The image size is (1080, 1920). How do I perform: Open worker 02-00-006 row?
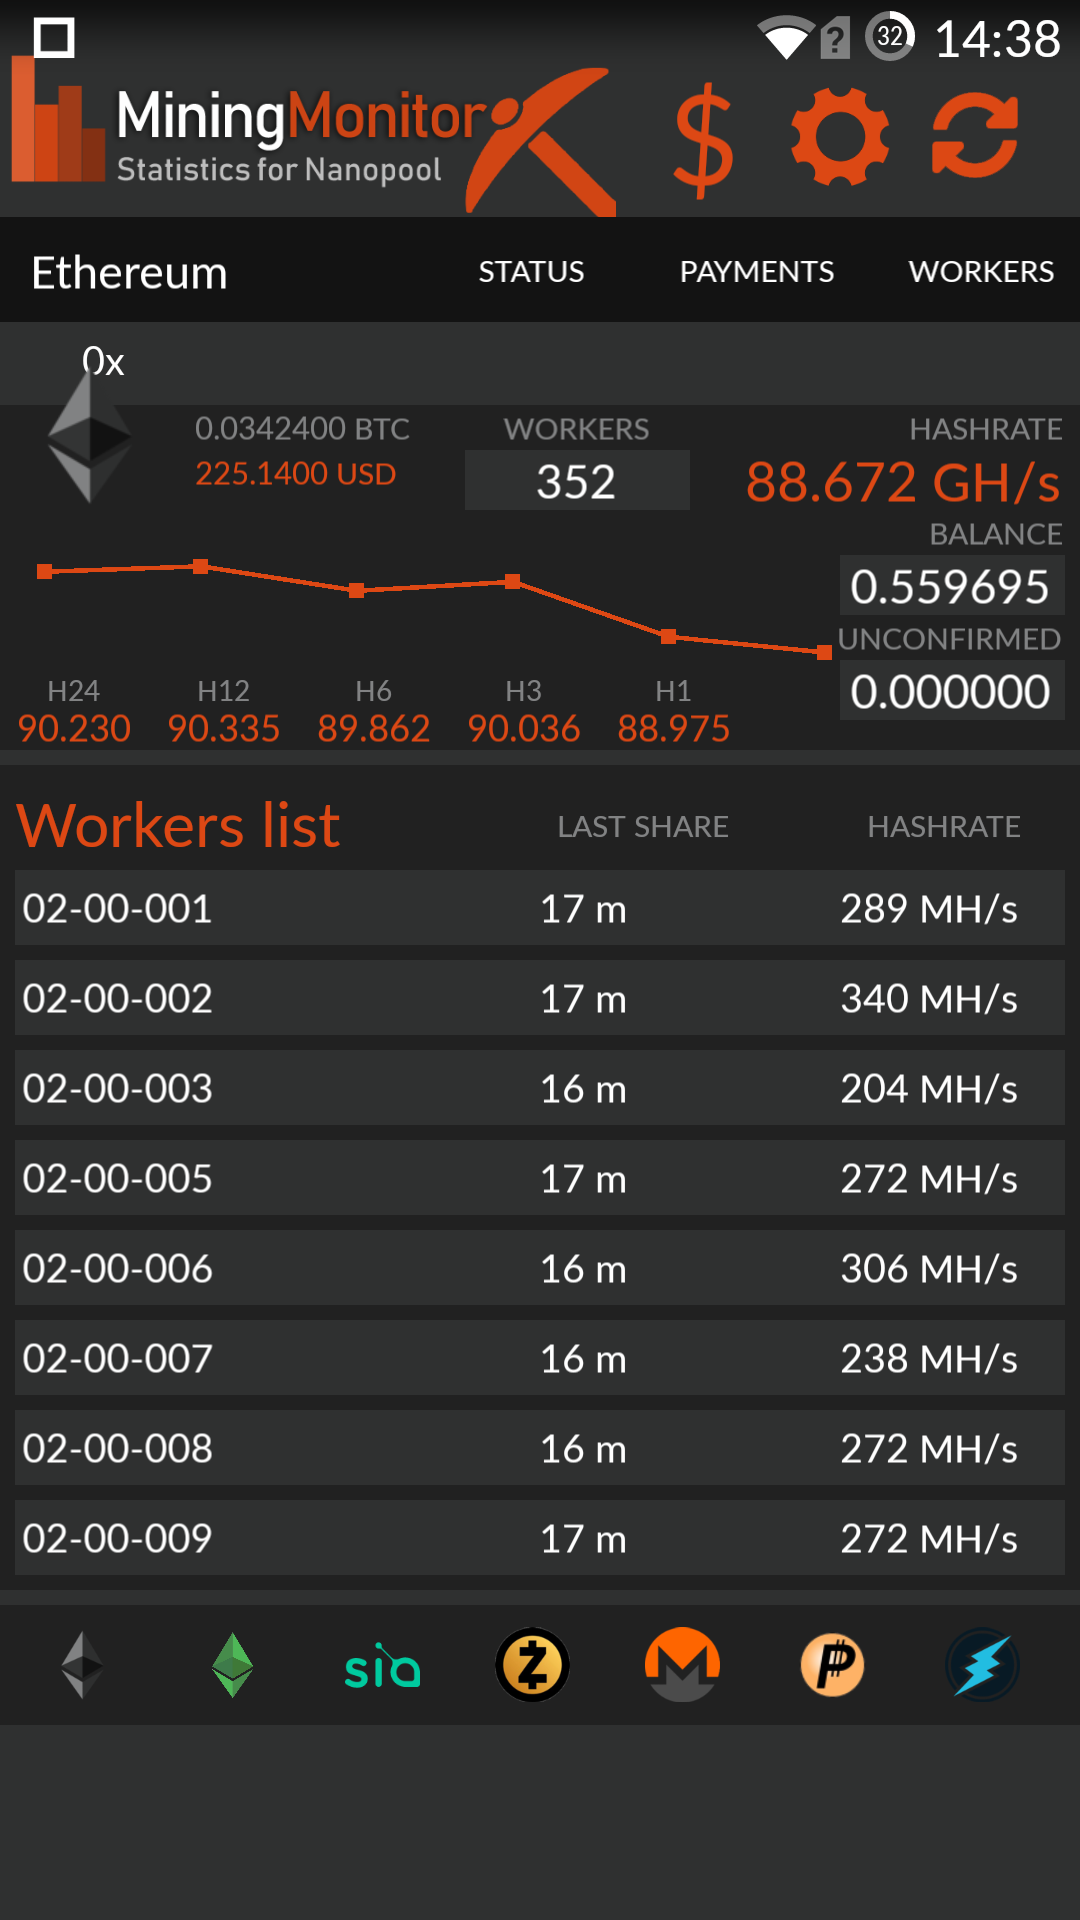click(x=540, y=1268)
